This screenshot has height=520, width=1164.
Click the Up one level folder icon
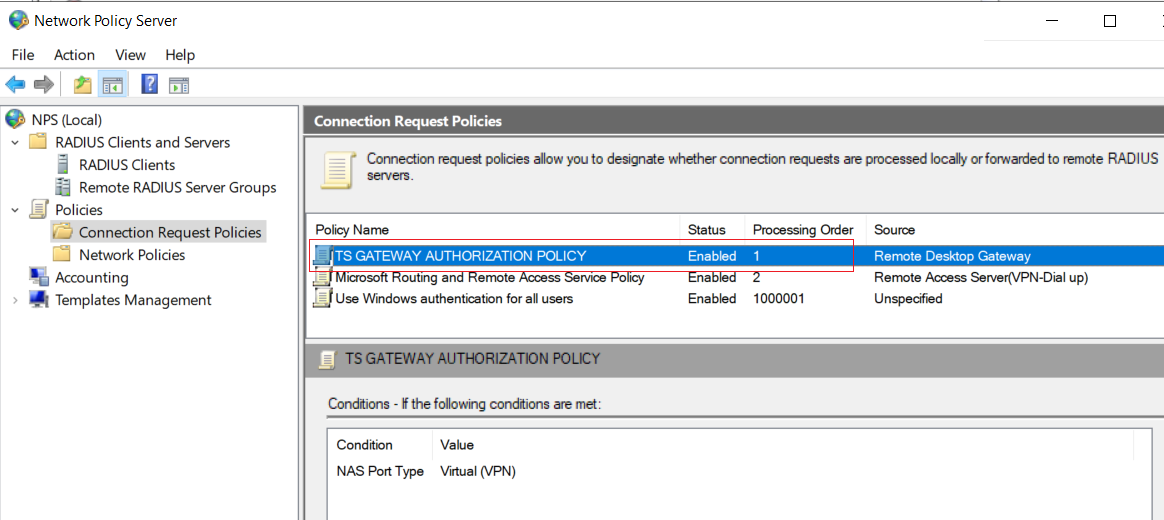82,85
